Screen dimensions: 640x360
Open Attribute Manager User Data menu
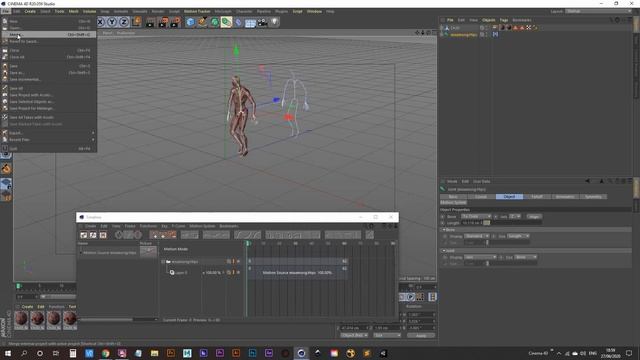tap(482, 181)
